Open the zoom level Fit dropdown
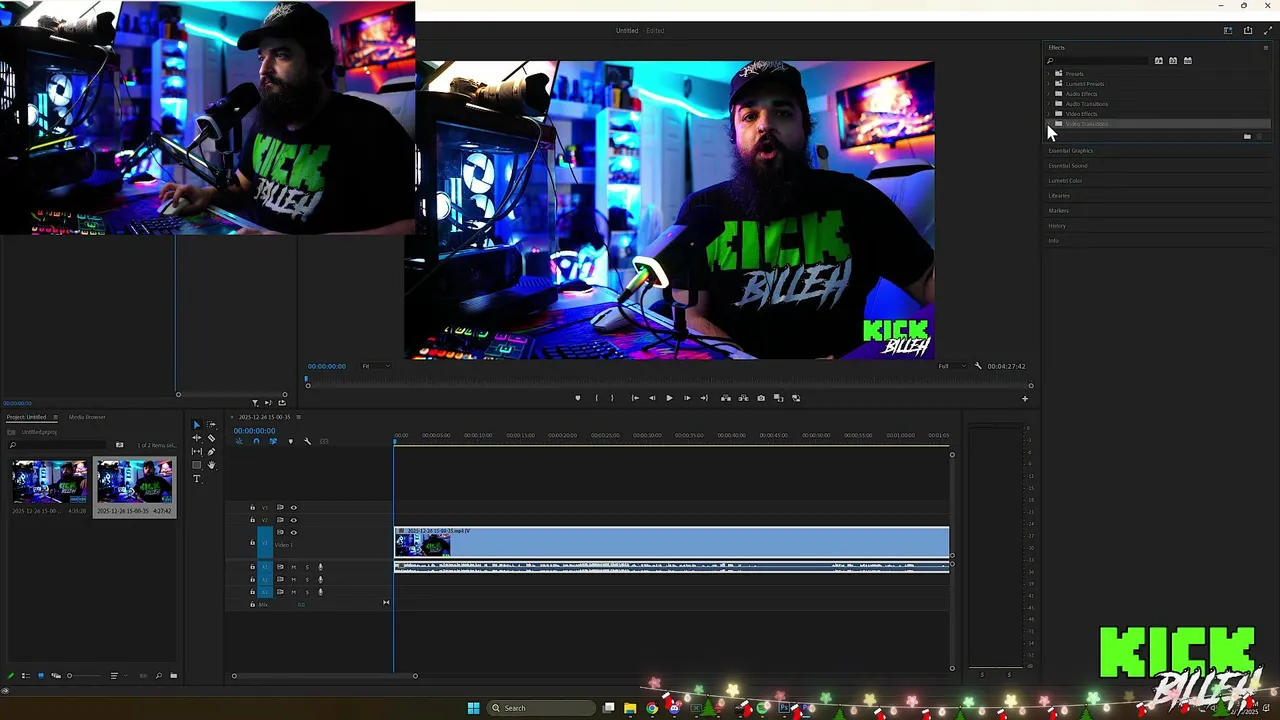The height and width of the screenshot is (720, 1280). tap(375, 366)
